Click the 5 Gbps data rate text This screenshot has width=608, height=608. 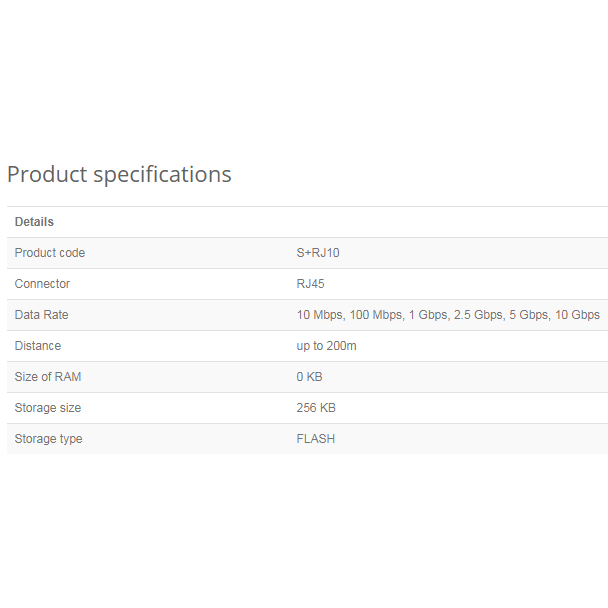[530, 315]
